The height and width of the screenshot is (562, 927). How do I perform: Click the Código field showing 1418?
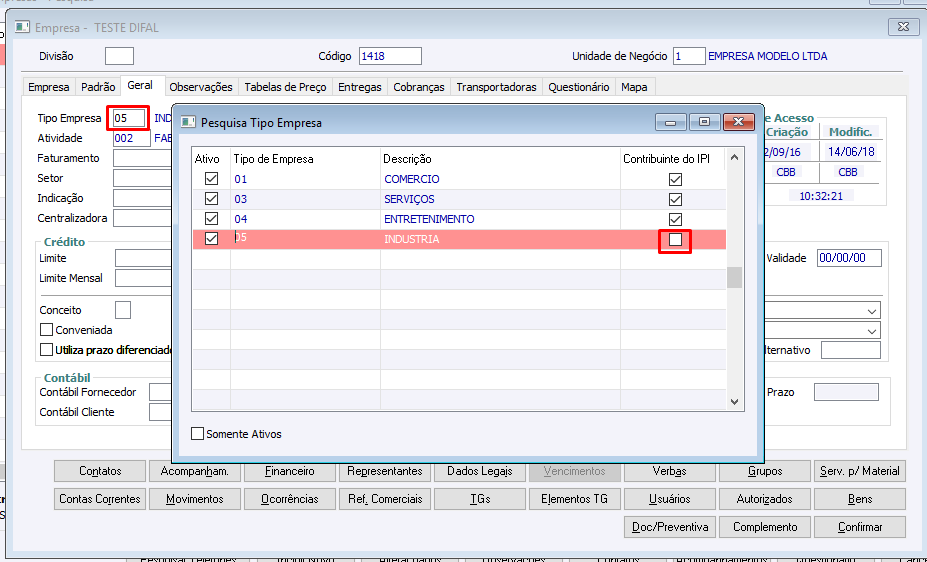coord(390,56)
